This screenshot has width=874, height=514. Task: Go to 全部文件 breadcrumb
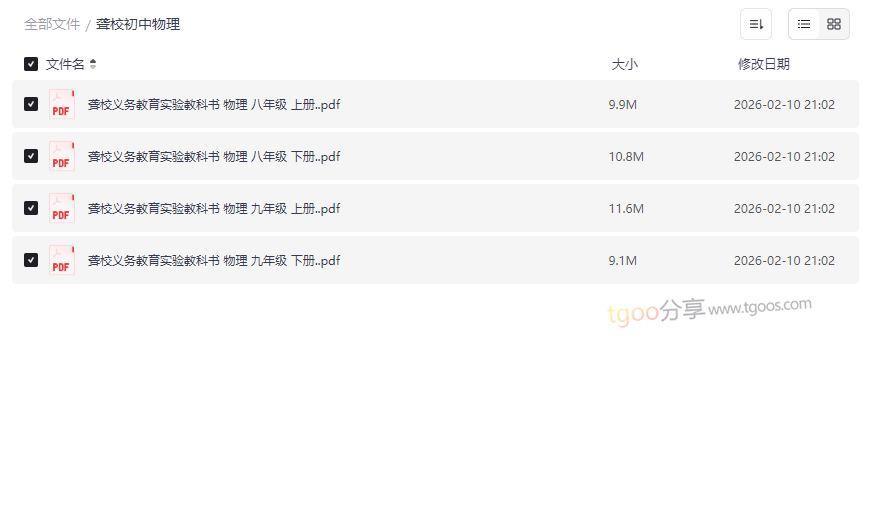pyautogui.click(x=52, y=24)
